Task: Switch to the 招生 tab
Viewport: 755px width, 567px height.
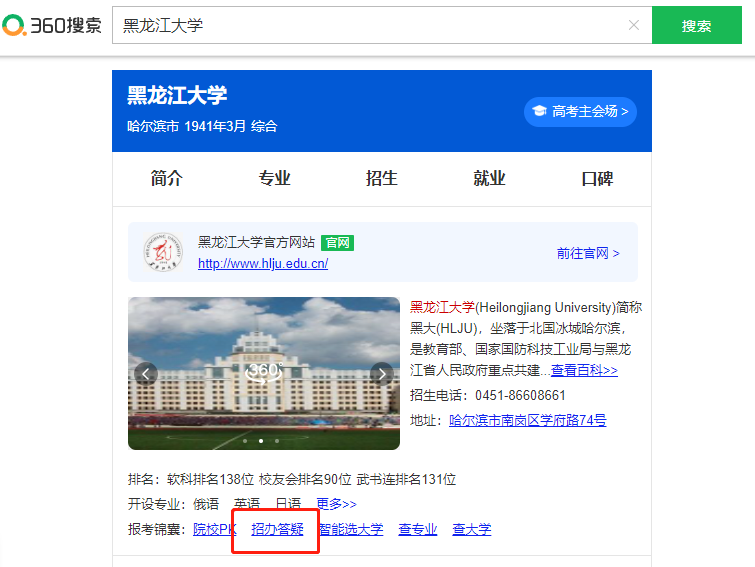Action: pyautogui.click(x=382, y=179)
